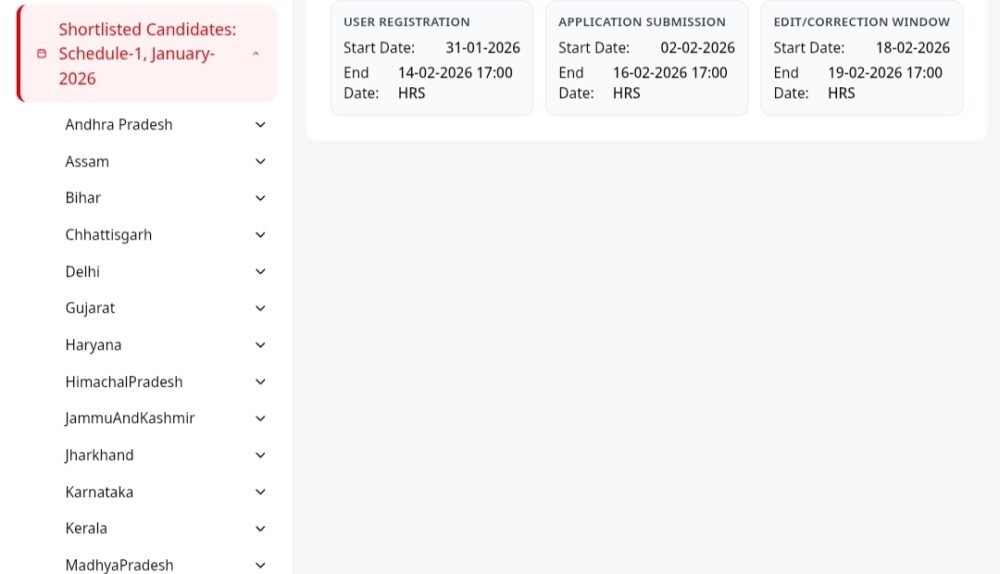Click end date 14-02-2026 17:00 HRS
Viewport: 1000px width, 574px height.
(455, 83)
